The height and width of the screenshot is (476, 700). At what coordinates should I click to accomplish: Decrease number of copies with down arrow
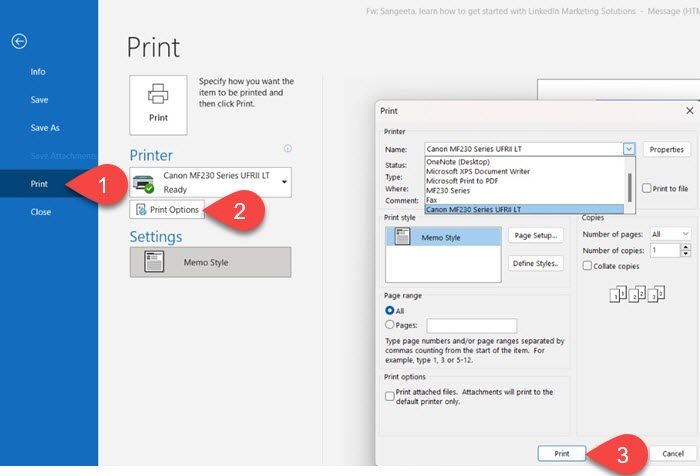[686, 254]
